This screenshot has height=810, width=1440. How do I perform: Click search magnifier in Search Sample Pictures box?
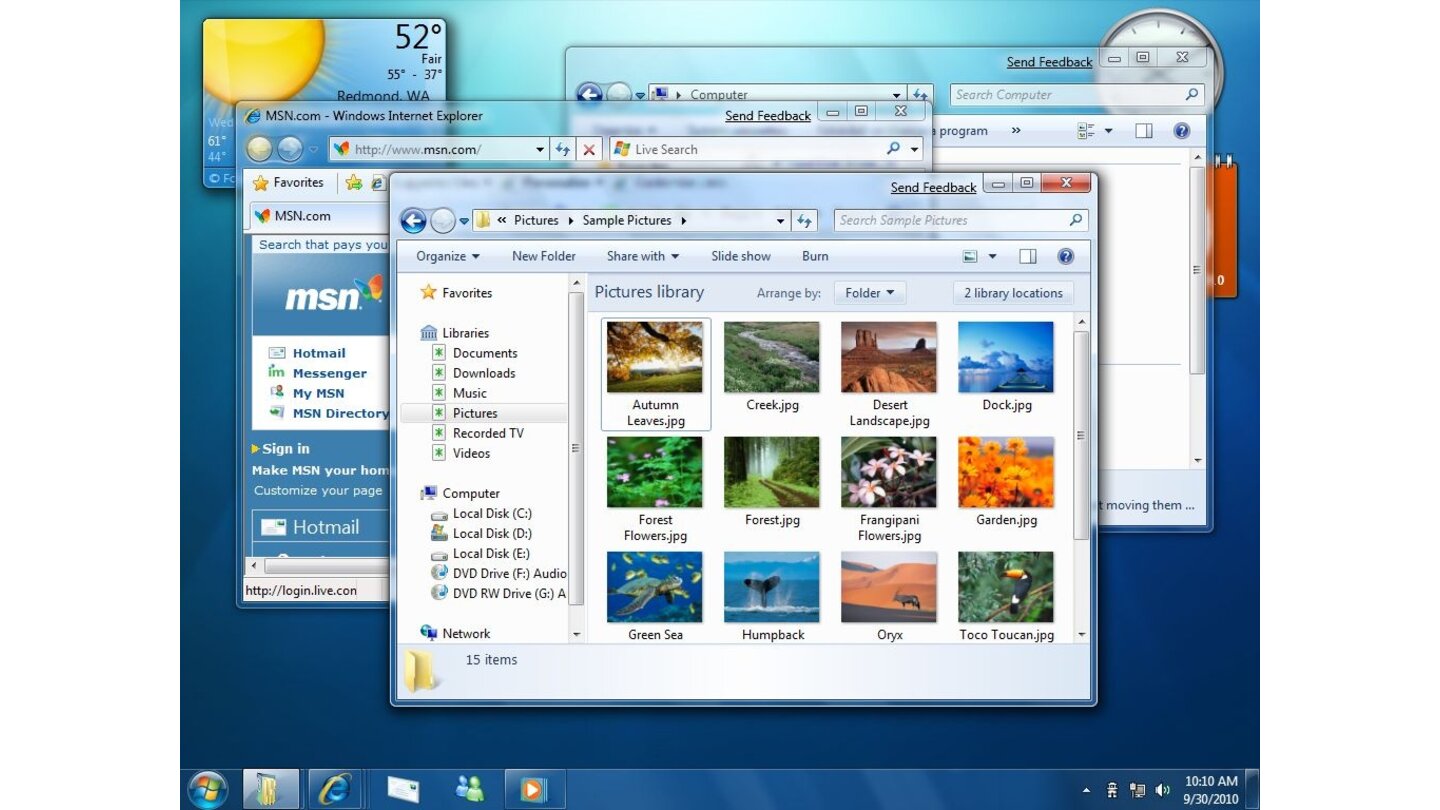[1076, 220]
